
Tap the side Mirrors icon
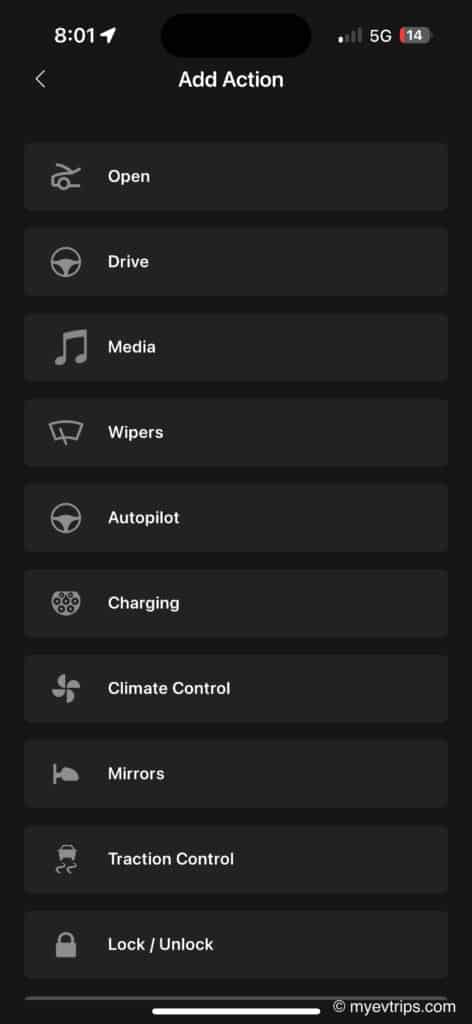click(x=66, y=774)
